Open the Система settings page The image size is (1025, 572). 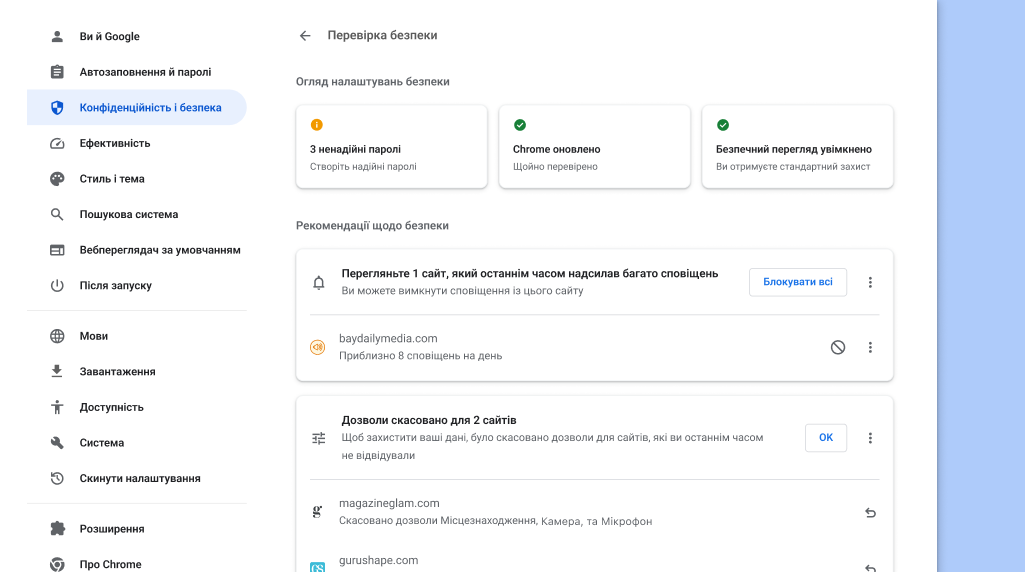(x=137, y=443)
